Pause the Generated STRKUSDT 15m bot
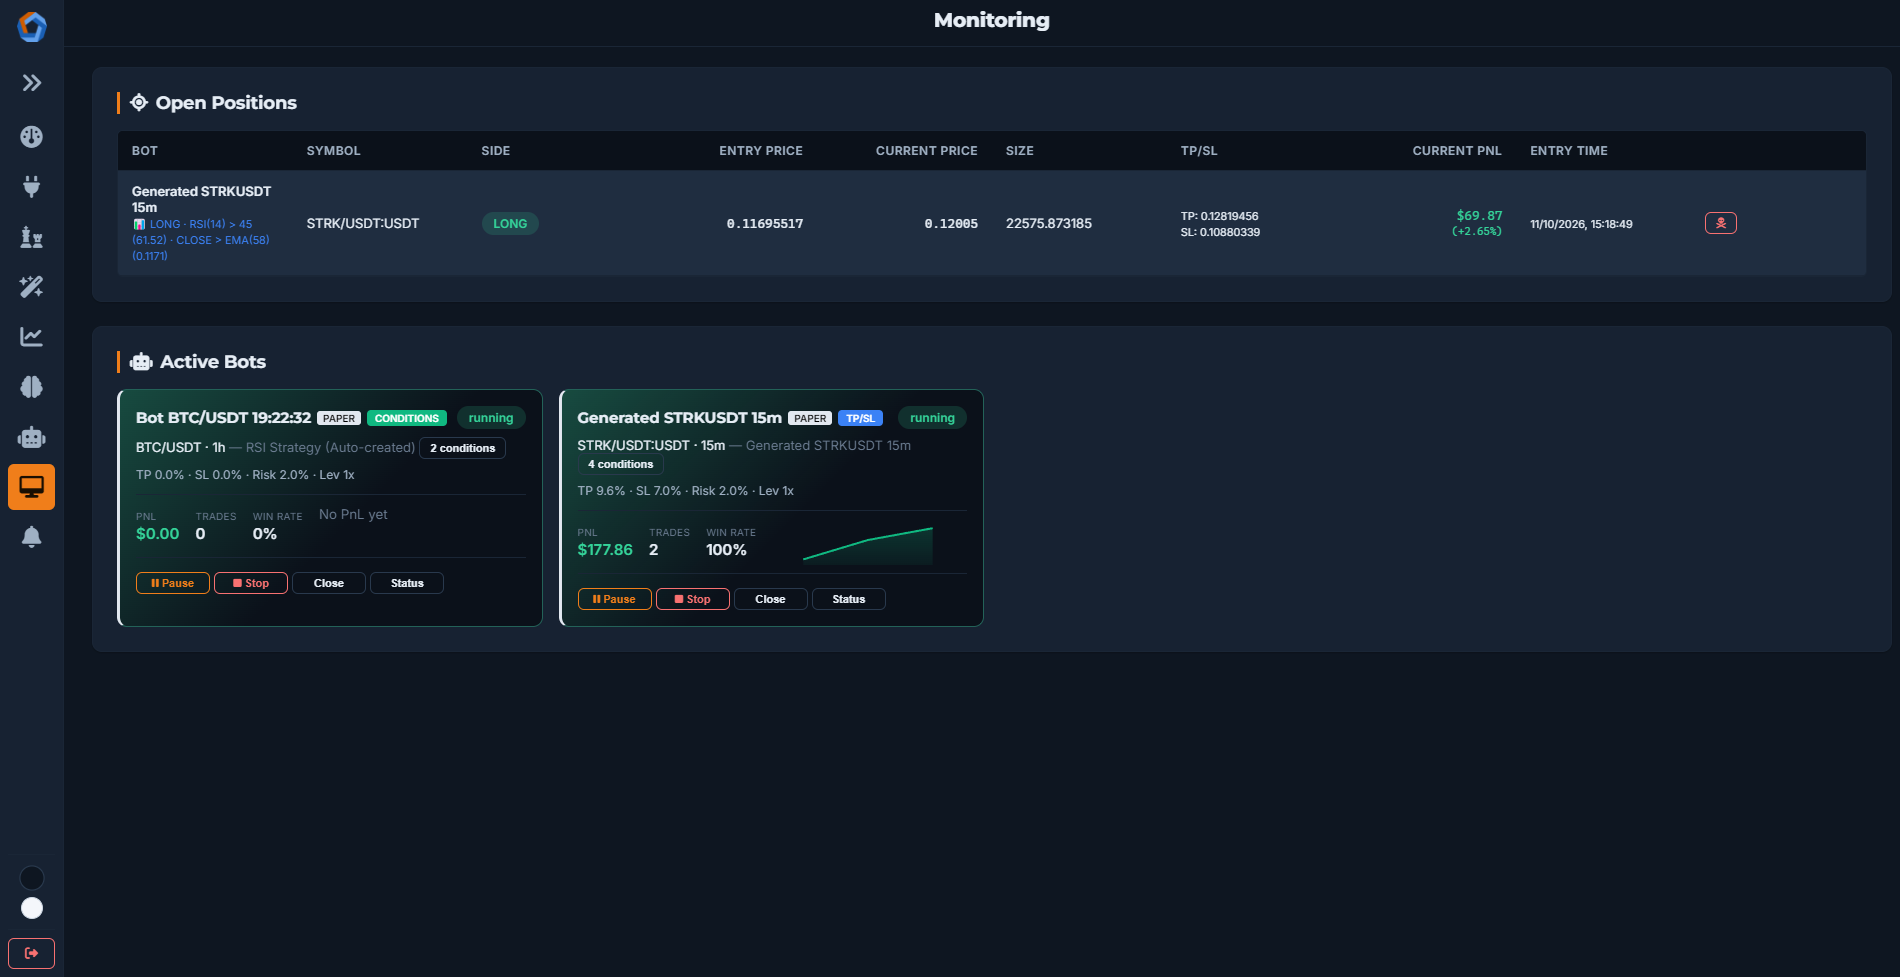Image resolution: width=1900 pixels, height=977 pixels. click(x=615, y=599)
